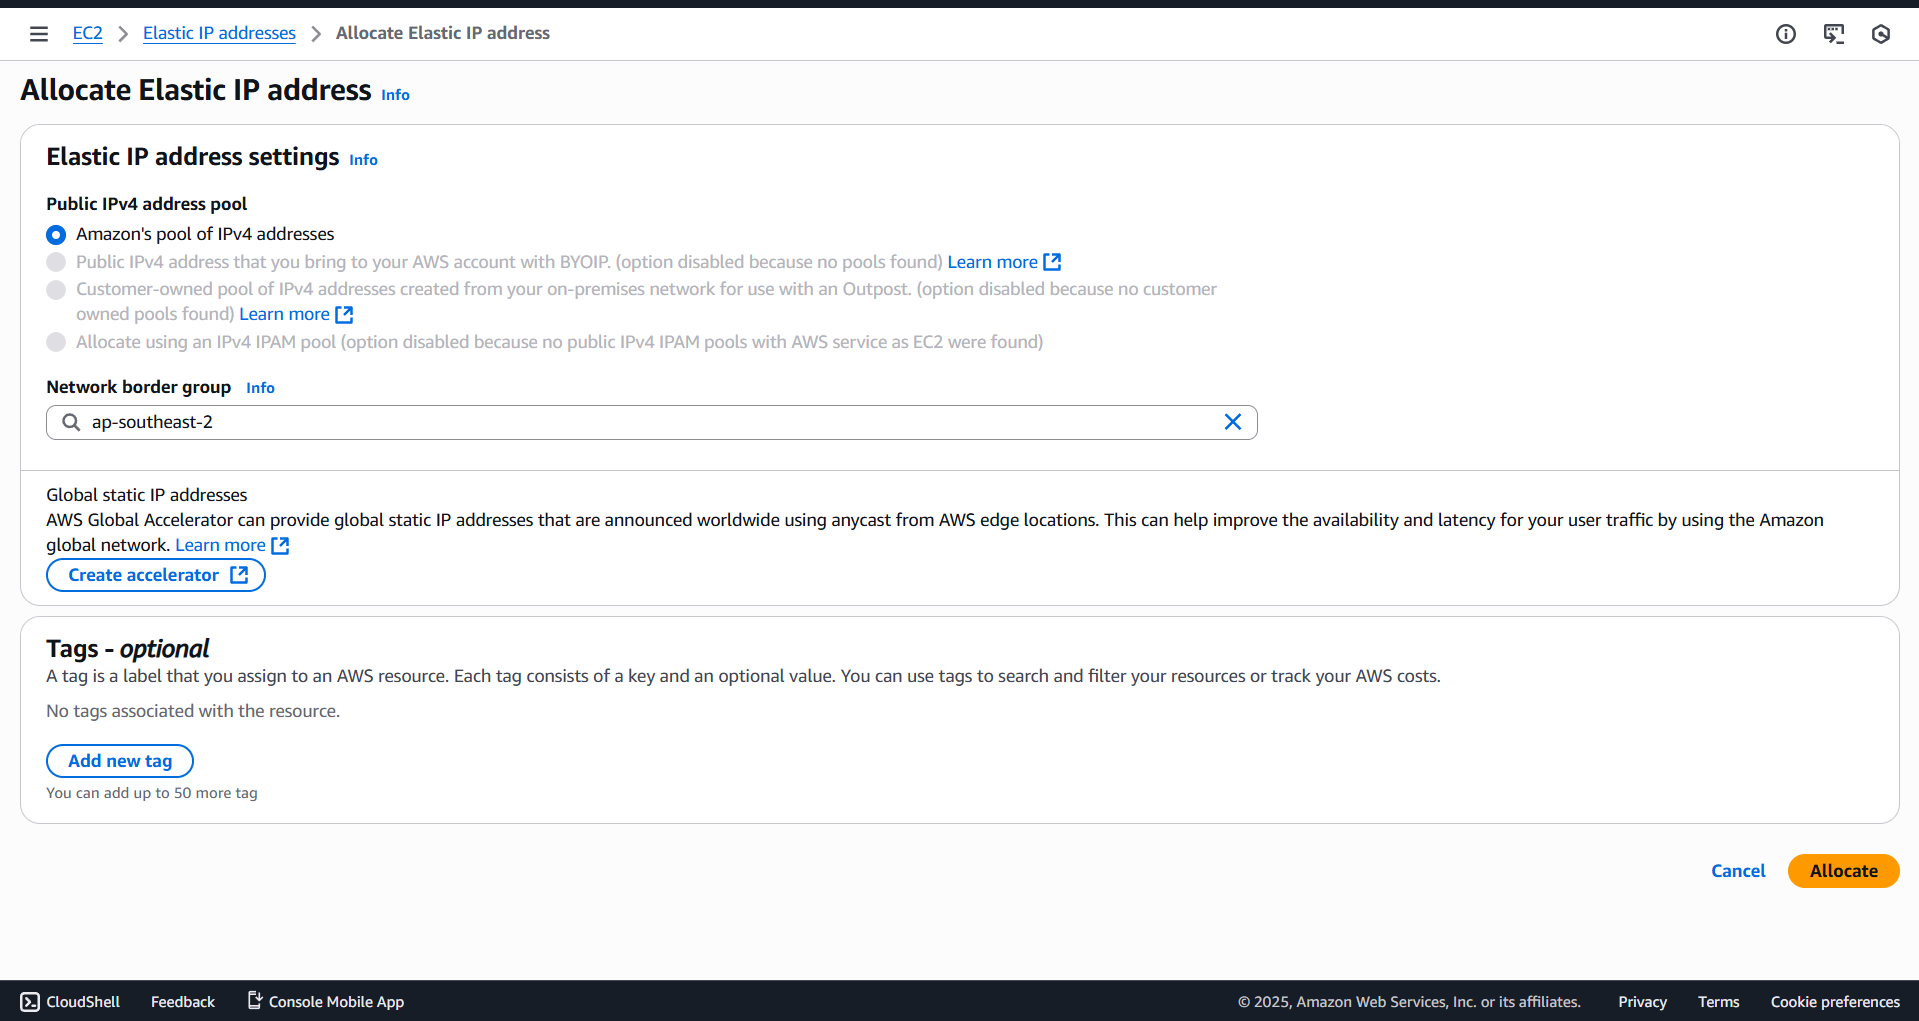Click Allocate to create the Elastic IP
This screenshot has height=1021, width=1919.
pyautogui.click(x=1843, y=870)
